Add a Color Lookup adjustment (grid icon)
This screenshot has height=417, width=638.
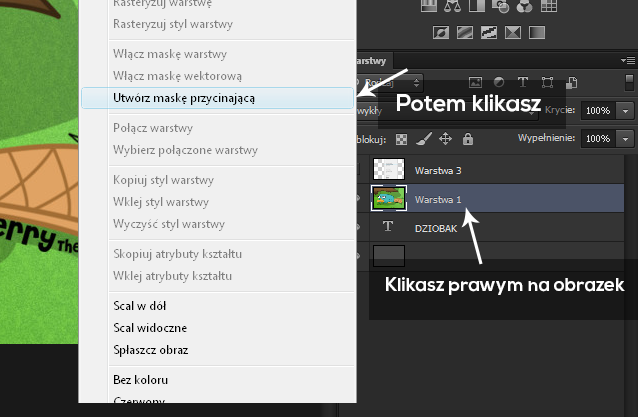[548, 6]
